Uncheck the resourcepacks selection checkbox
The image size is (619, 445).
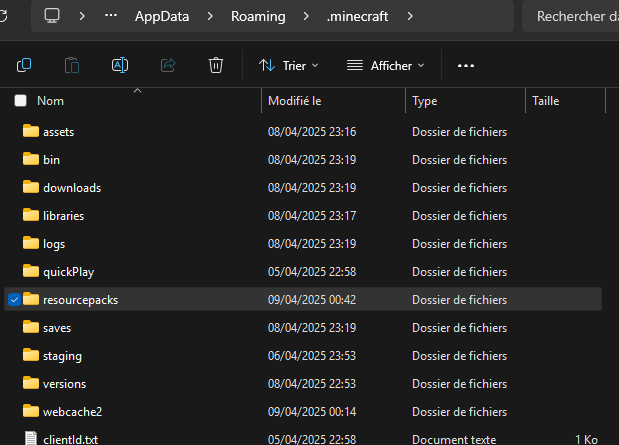(x=14, y=300)
